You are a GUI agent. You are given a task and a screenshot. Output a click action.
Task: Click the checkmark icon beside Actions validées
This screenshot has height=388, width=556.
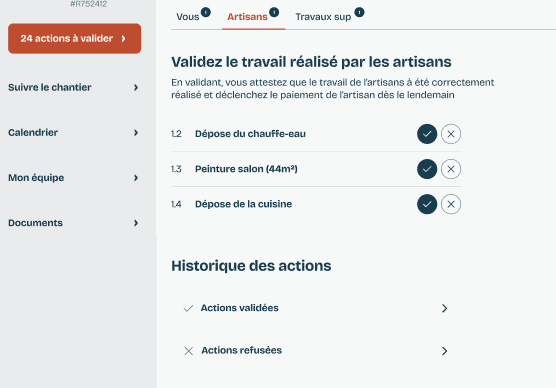point(188,308)
